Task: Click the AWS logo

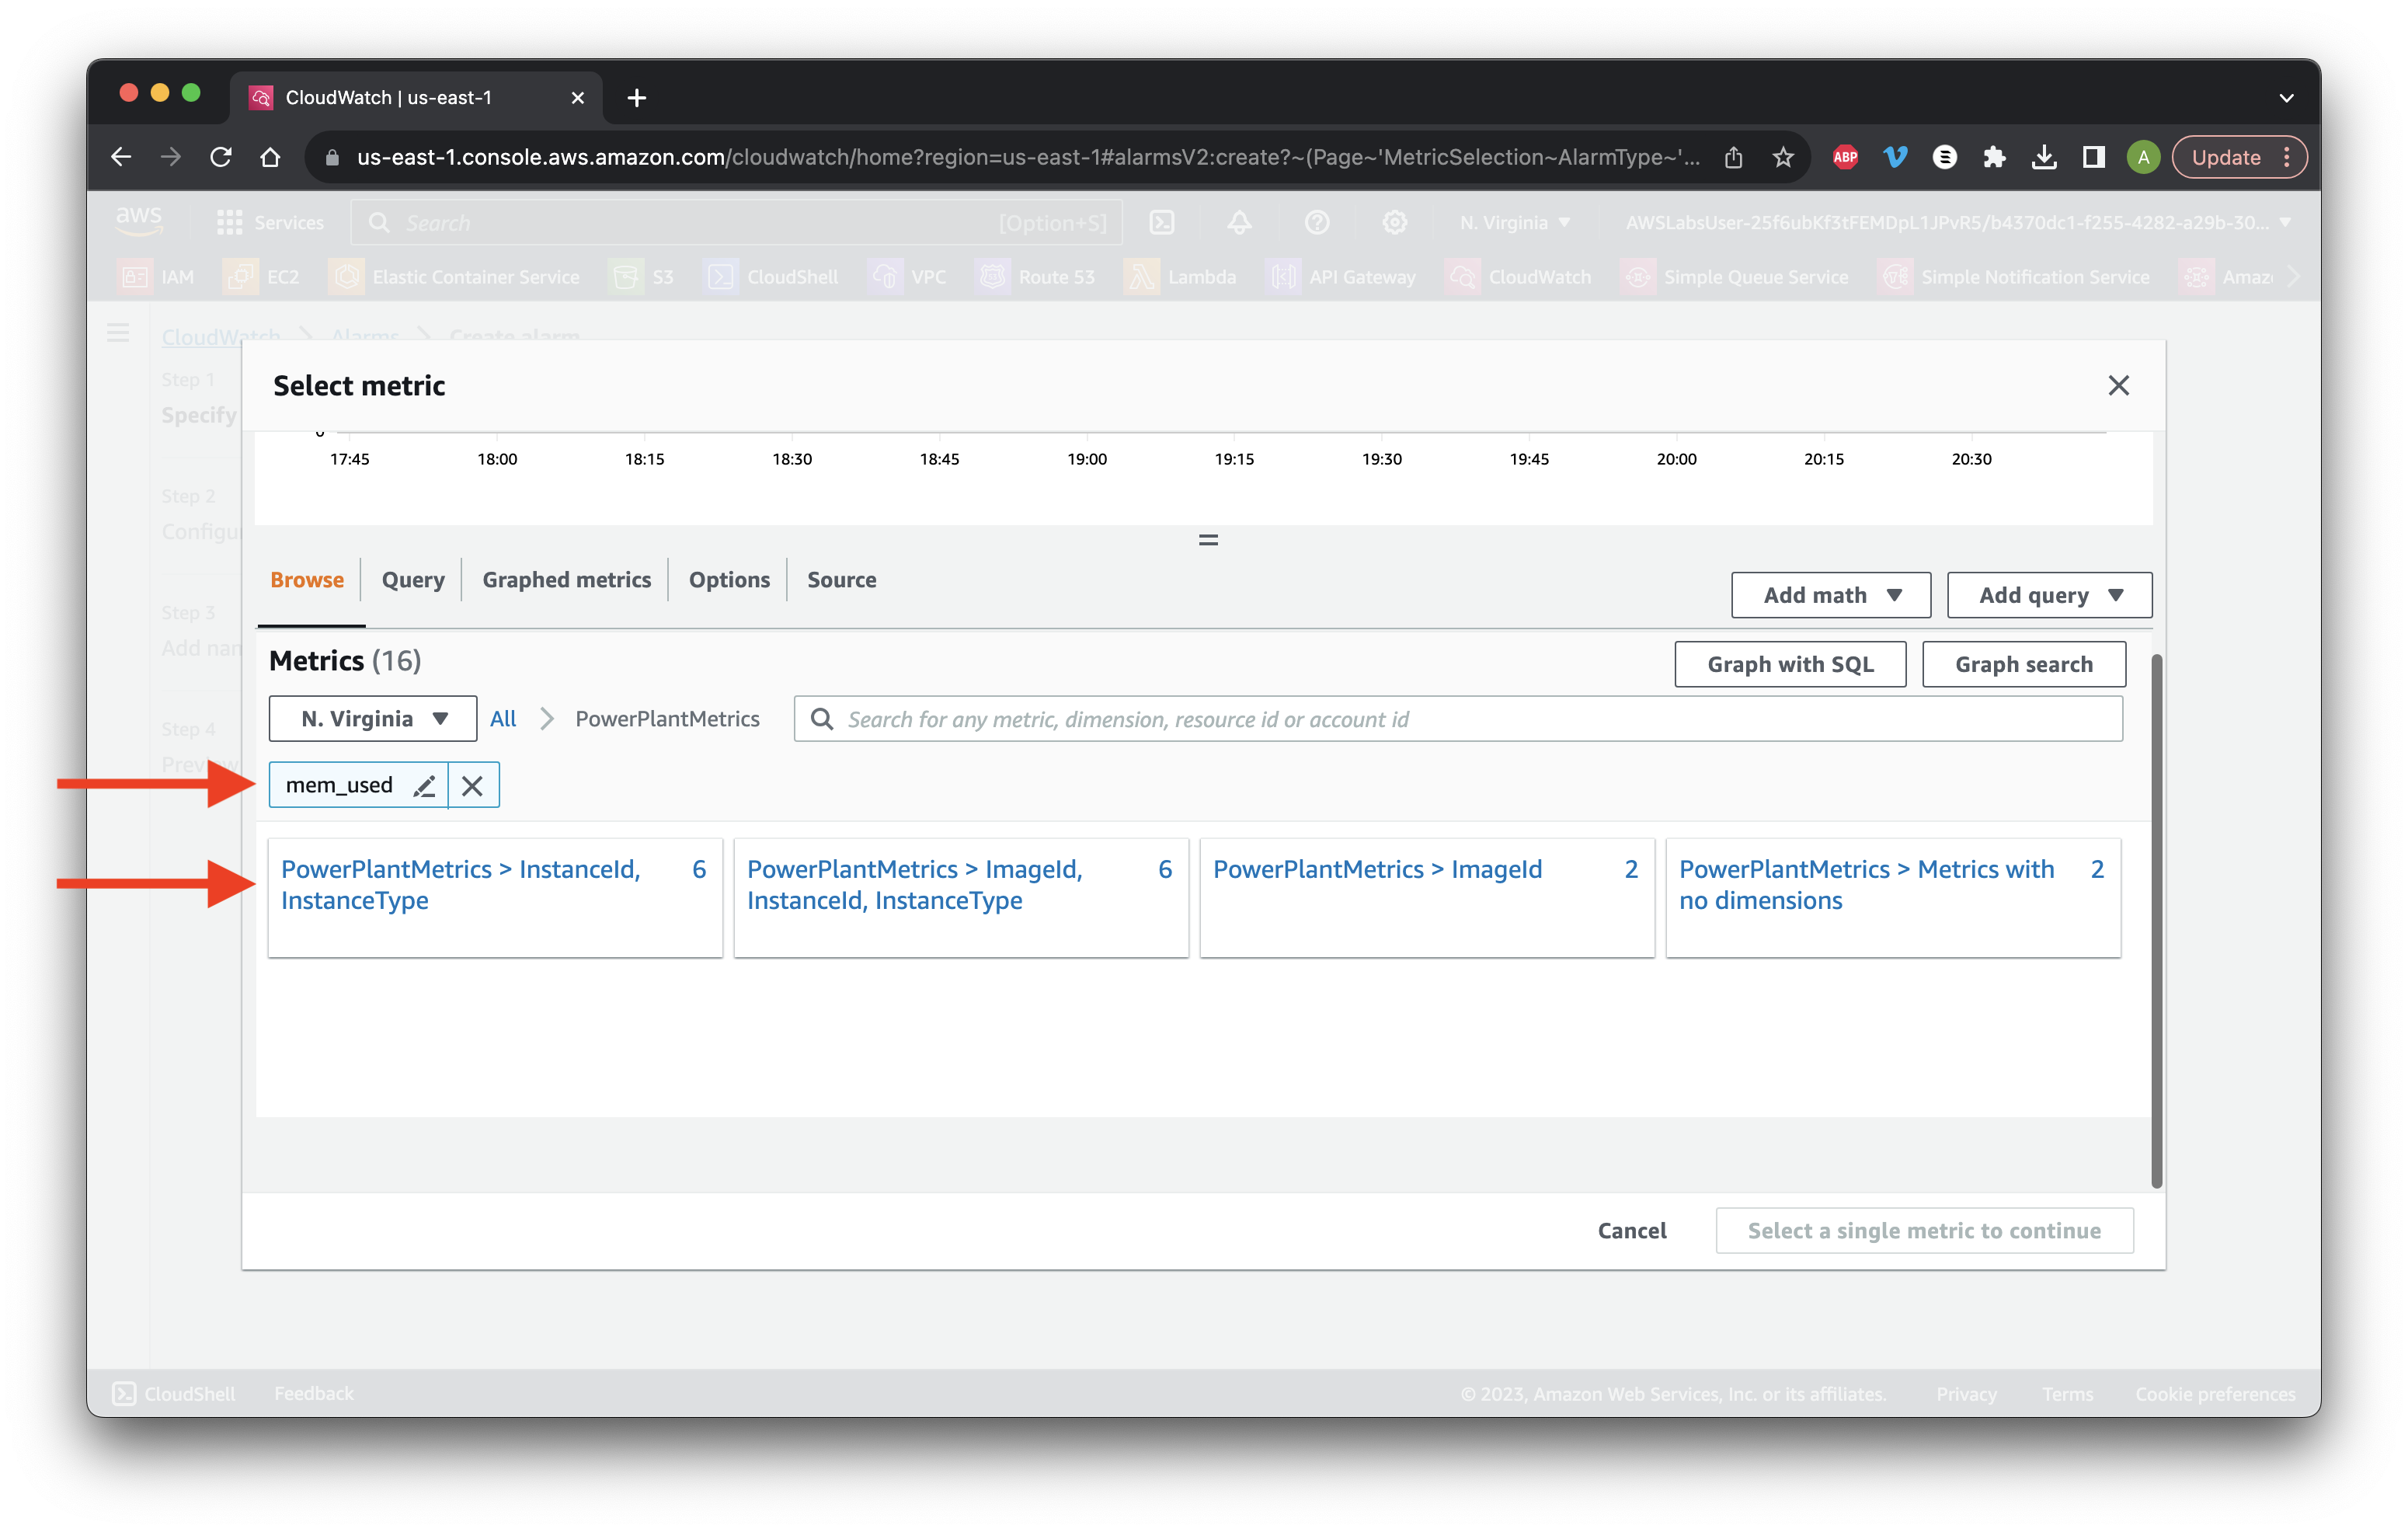Action: pos(139,220)
